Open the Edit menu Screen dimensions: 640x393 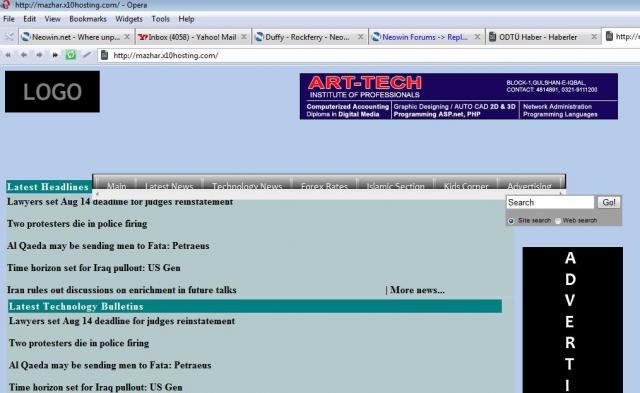point(29,19)
